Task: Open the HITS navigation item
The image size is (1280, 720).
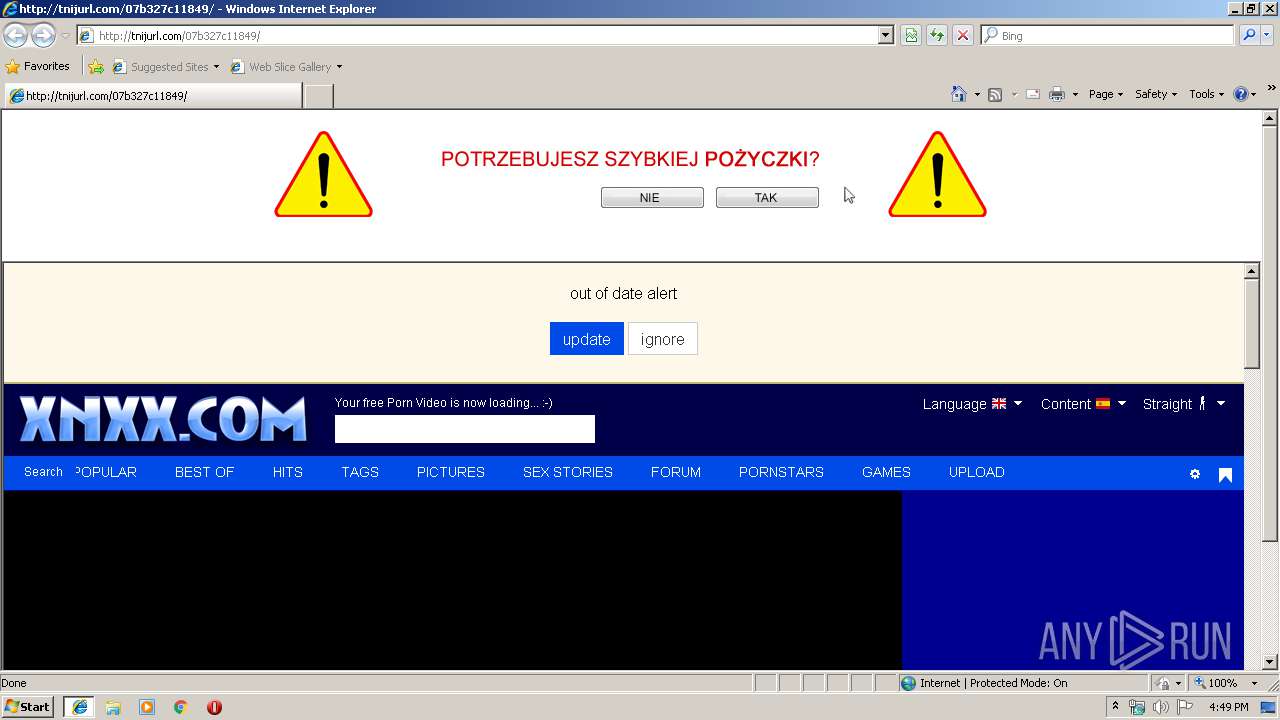Action: point(288,472)
